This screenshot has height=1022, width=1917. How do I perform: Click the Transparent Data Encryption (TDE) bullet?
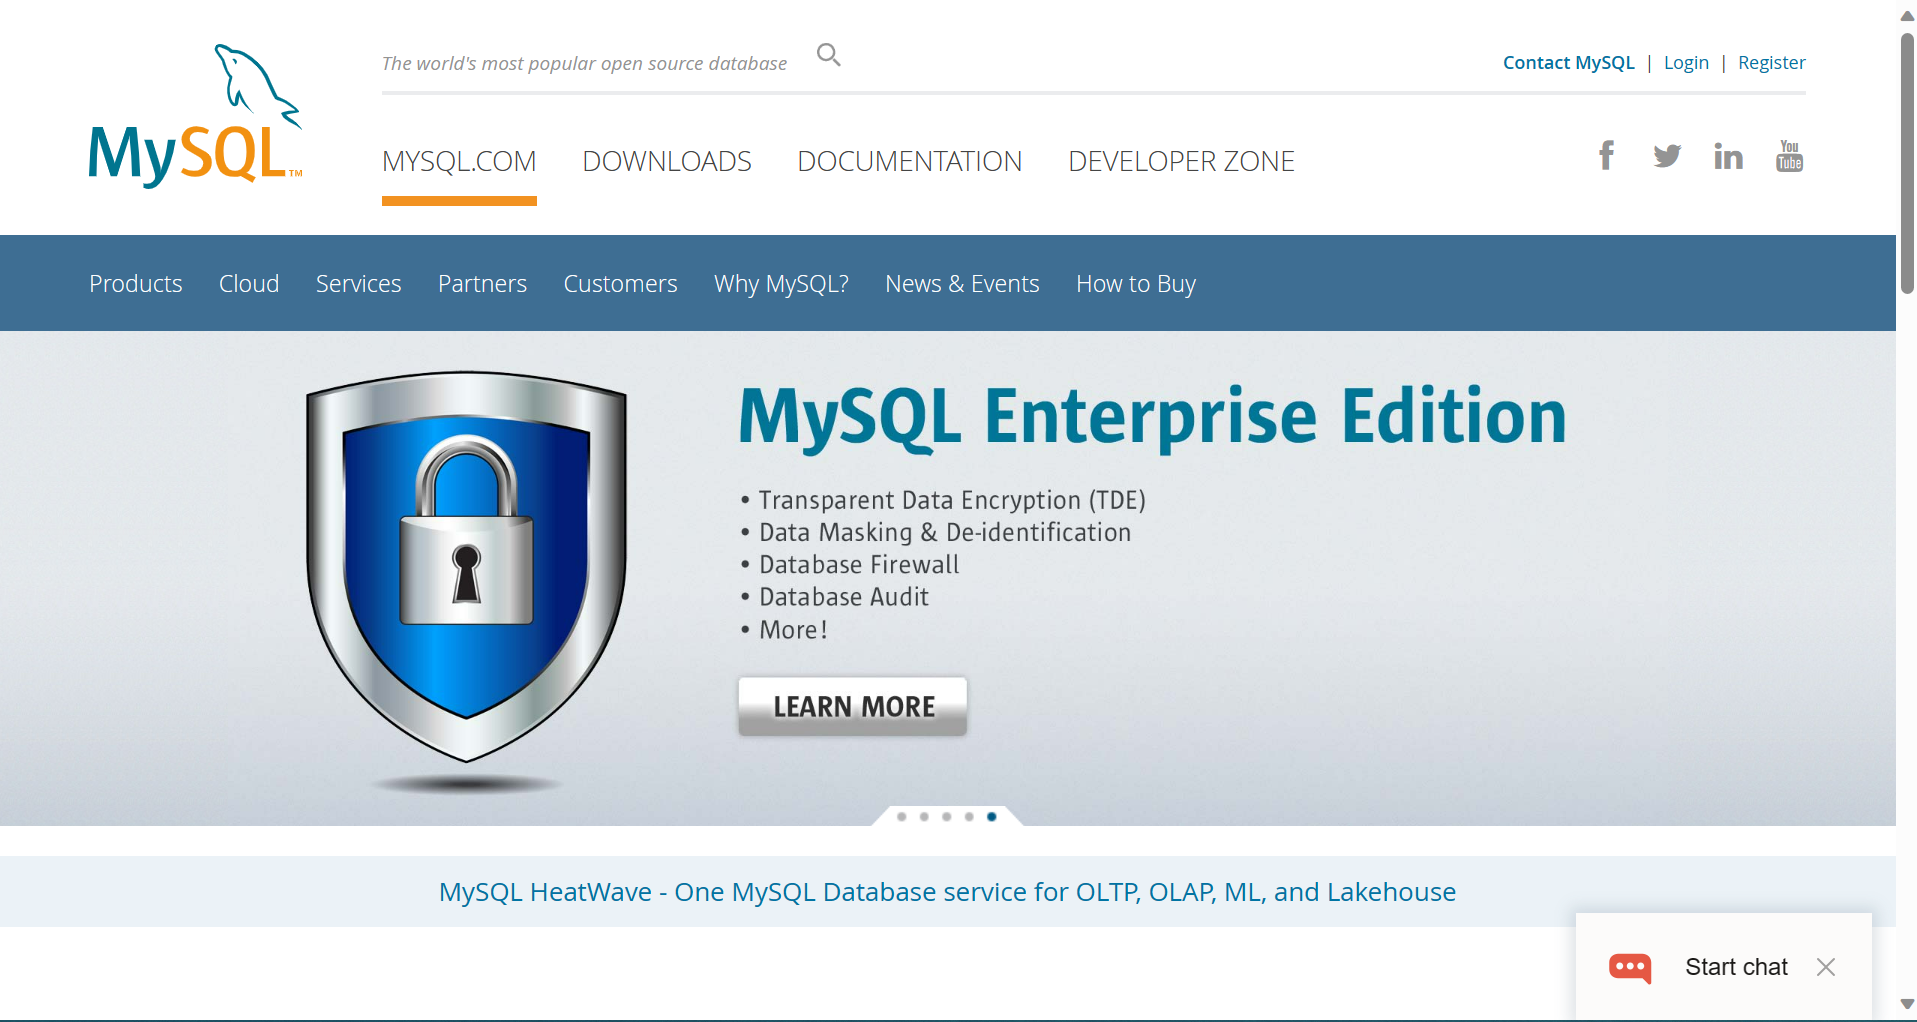coord(943,500)
